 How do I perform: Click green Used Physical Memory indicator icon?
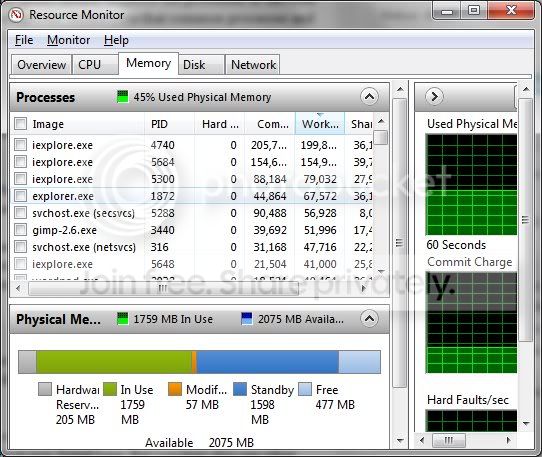pos(122,97)
